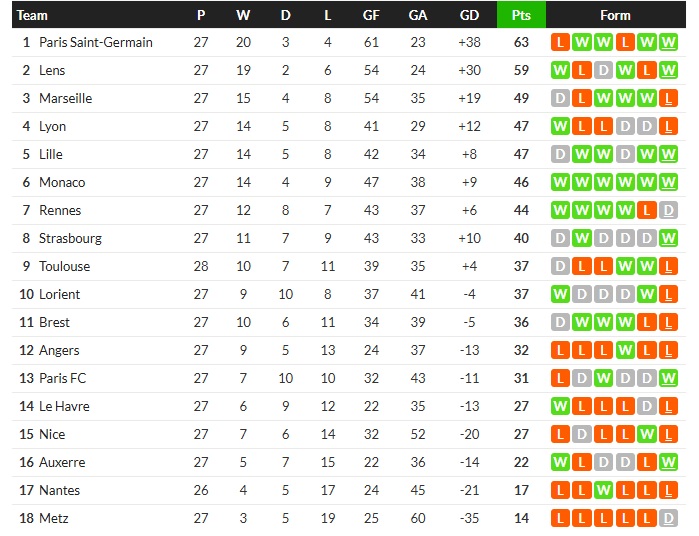Sort by the GD column header
The height and width of the screenshot is (536, 699).
point(470,15)
